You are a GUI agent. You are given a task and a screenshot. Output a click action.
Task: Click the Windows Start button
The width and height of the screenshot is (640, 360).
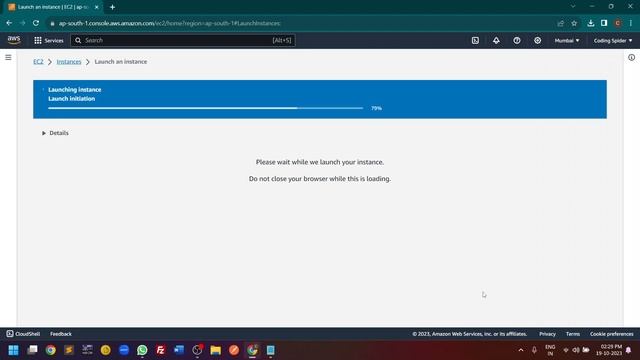point(13,350)
